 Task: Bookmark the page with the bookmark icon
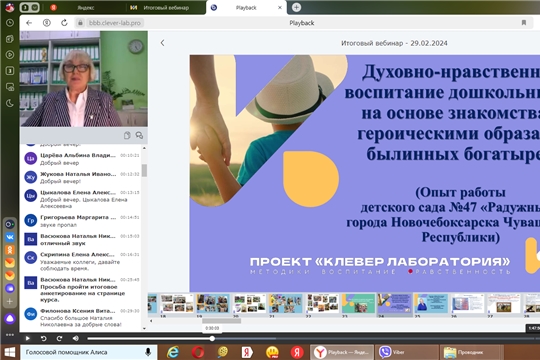523,23
